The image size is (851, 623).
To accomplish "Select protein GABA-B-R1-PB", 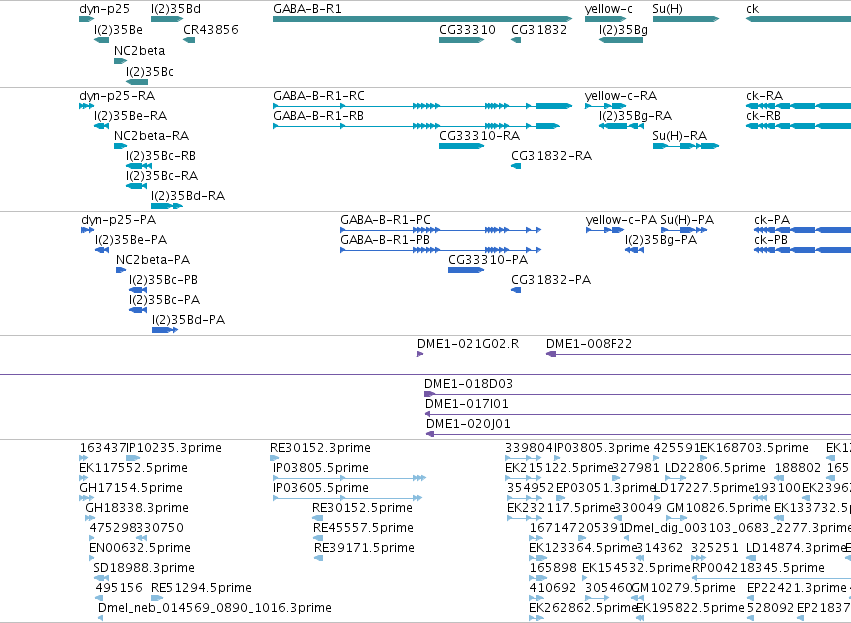I will coord(441,250).
